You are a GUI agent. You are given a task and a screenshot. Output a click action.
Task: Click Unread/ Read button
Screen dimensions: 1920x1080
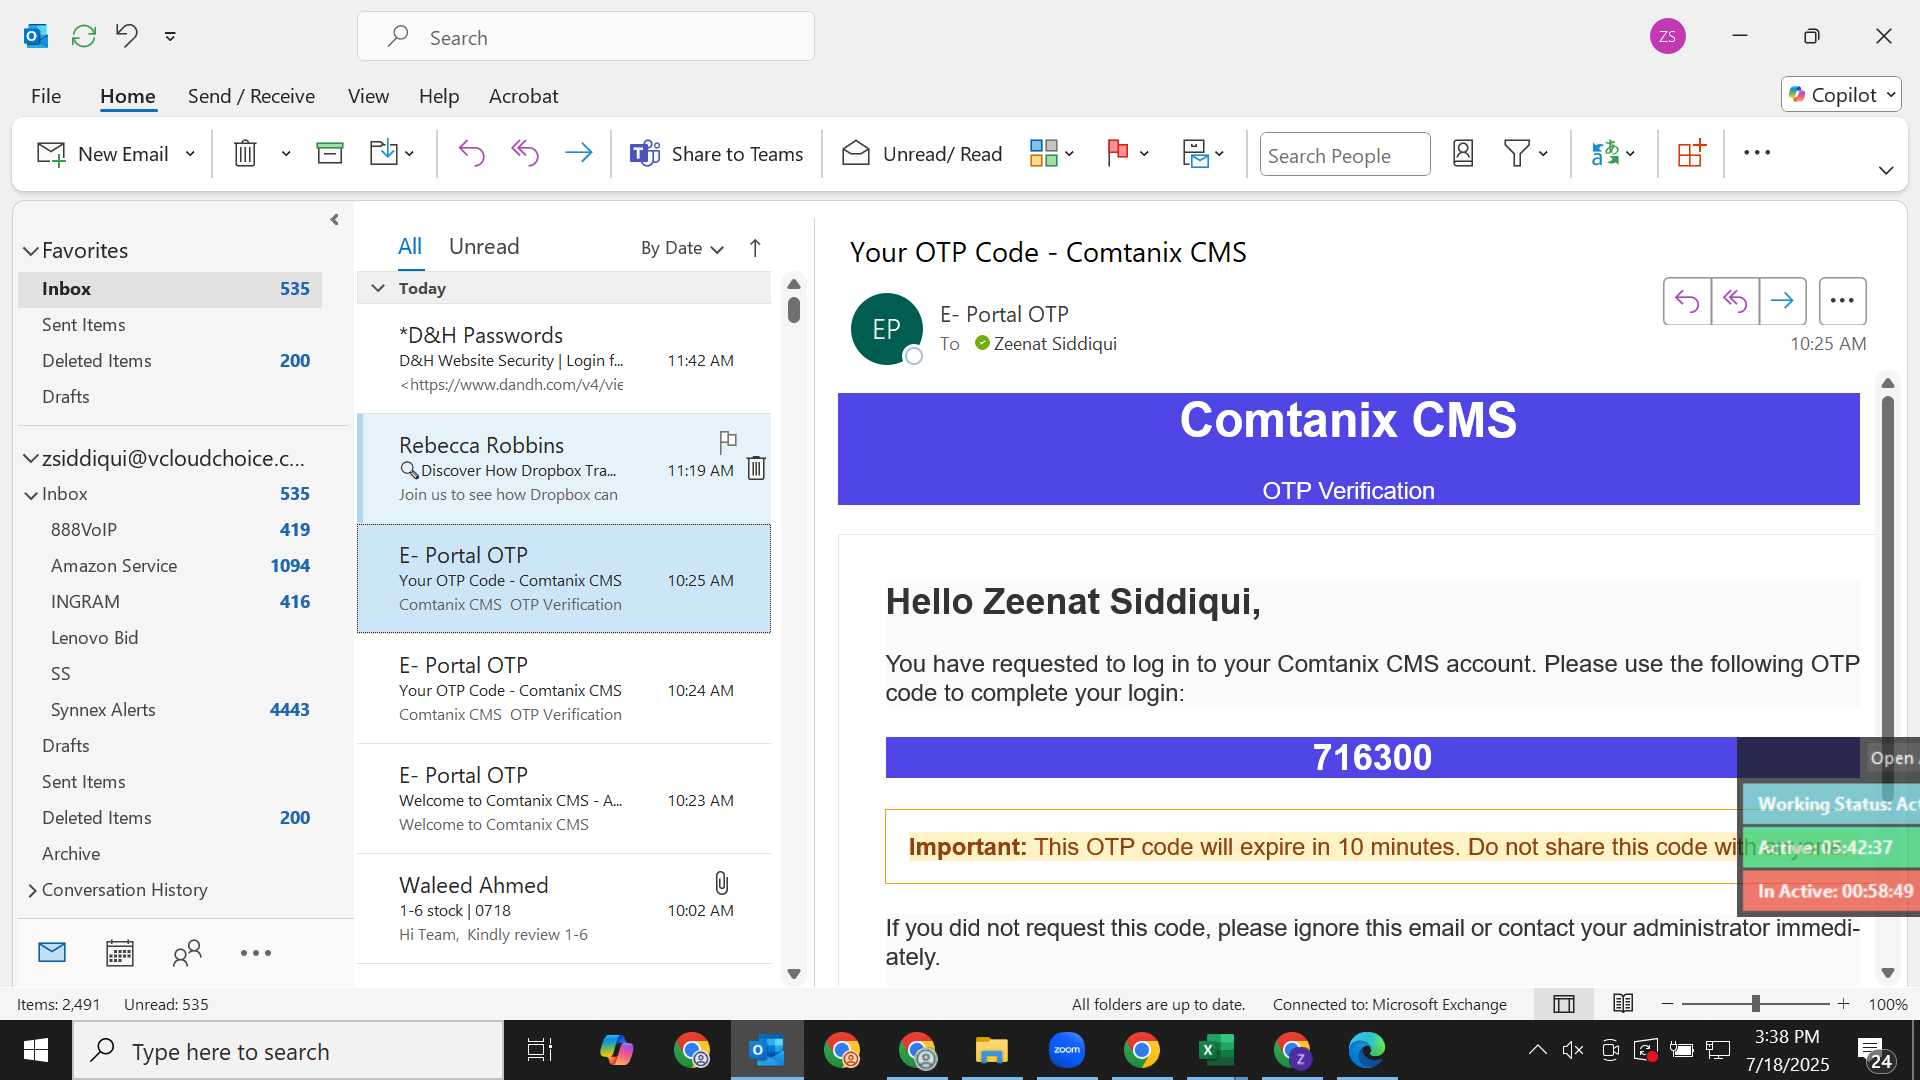[922, 154]
